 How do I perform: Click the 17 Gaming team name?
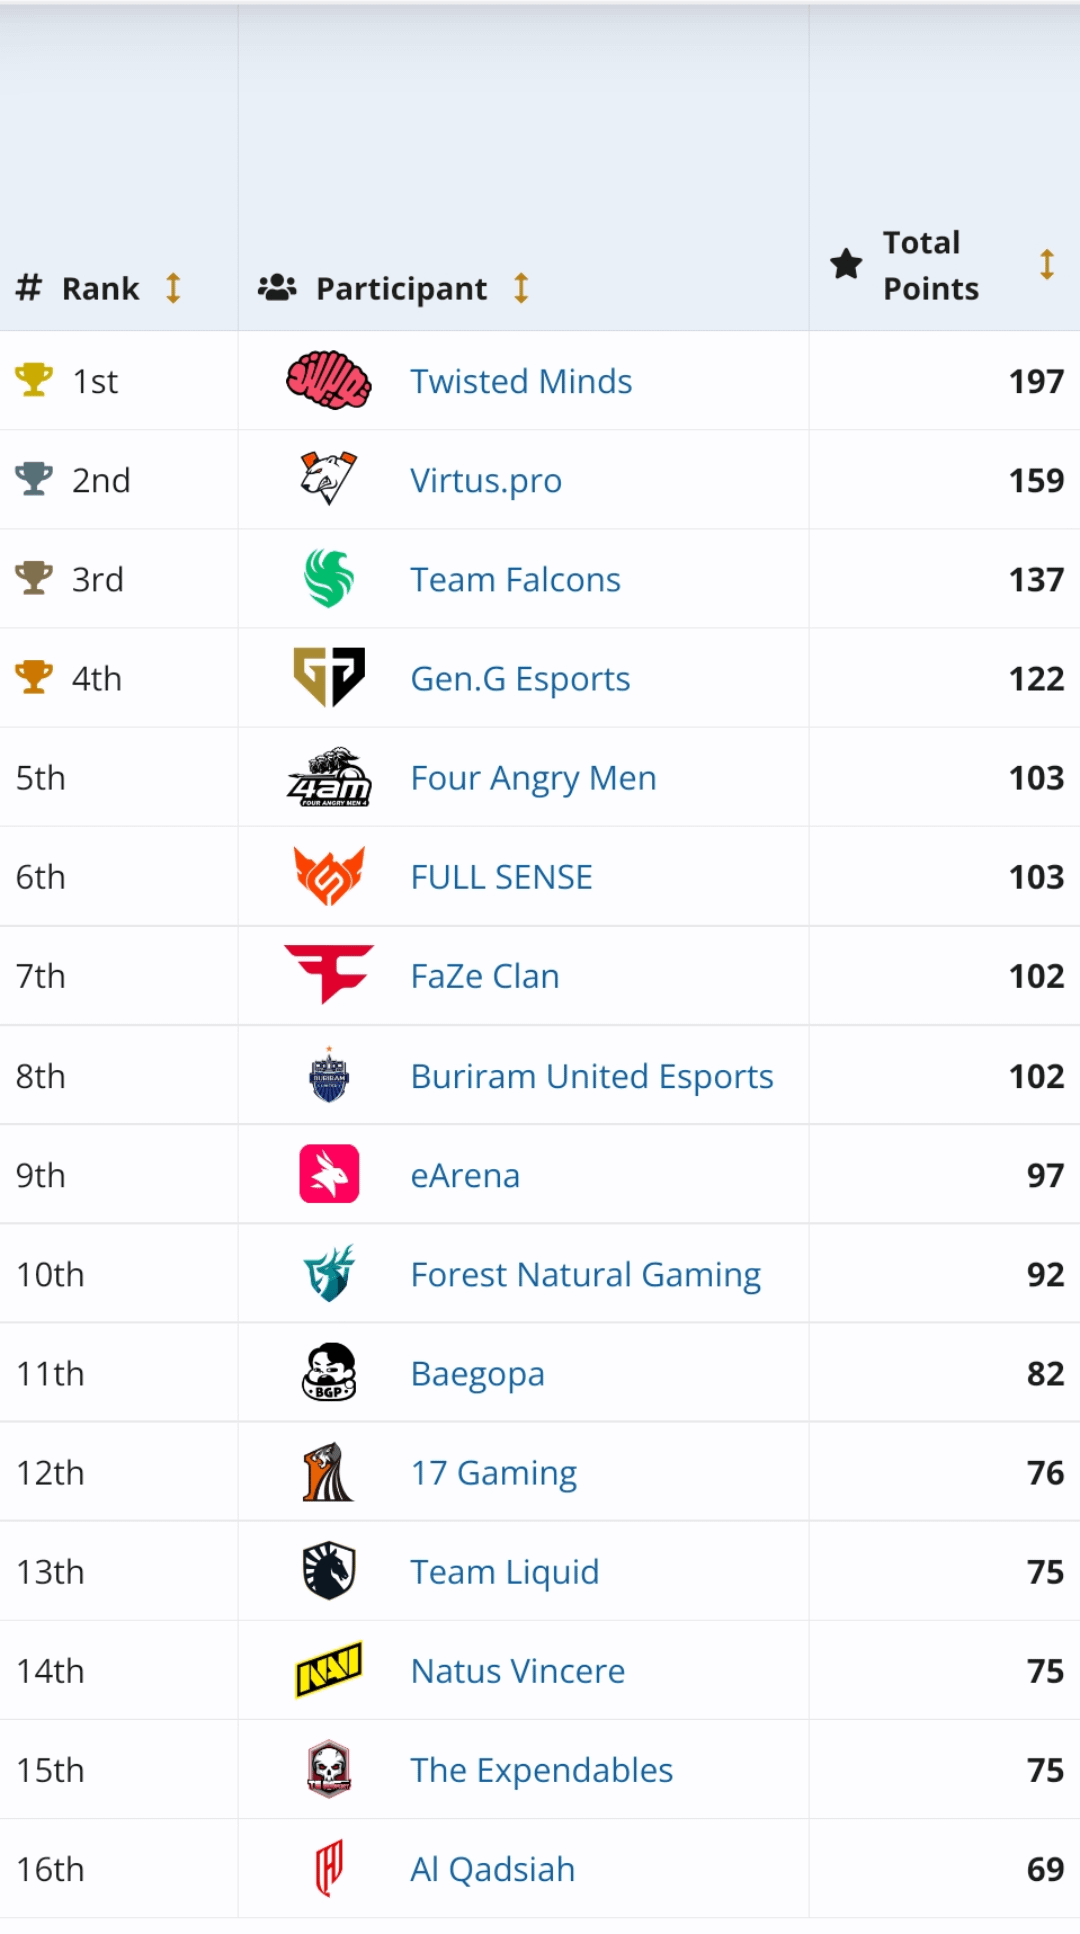click(x=493, y=1473)
